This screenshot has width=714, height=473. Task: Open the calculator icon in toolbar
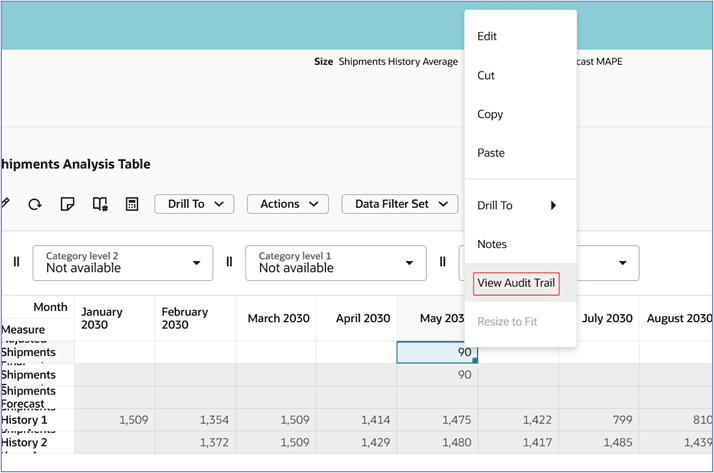tap(132, 204)
